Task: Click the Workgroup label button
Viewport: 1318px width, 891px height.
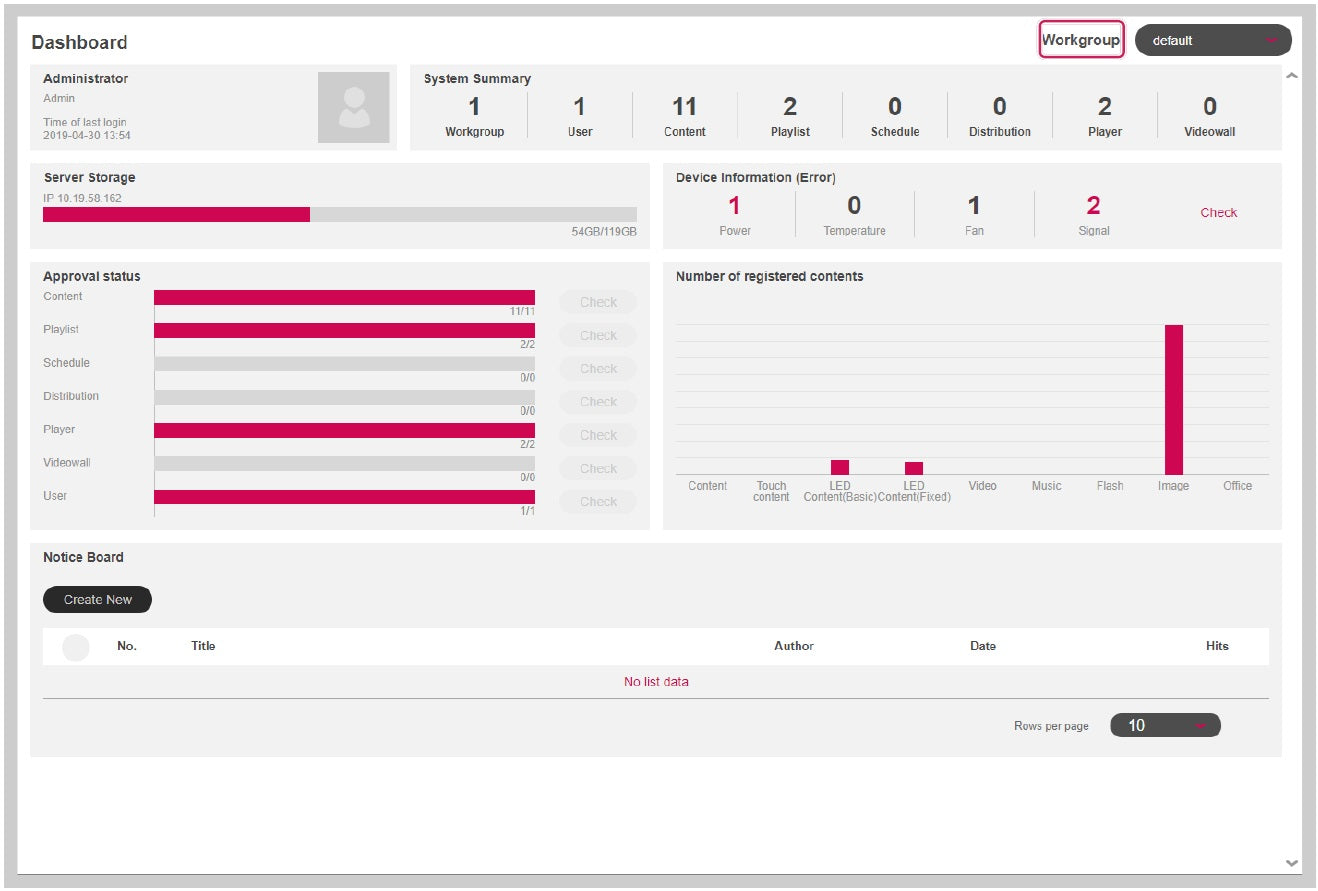Action: 1080,40
